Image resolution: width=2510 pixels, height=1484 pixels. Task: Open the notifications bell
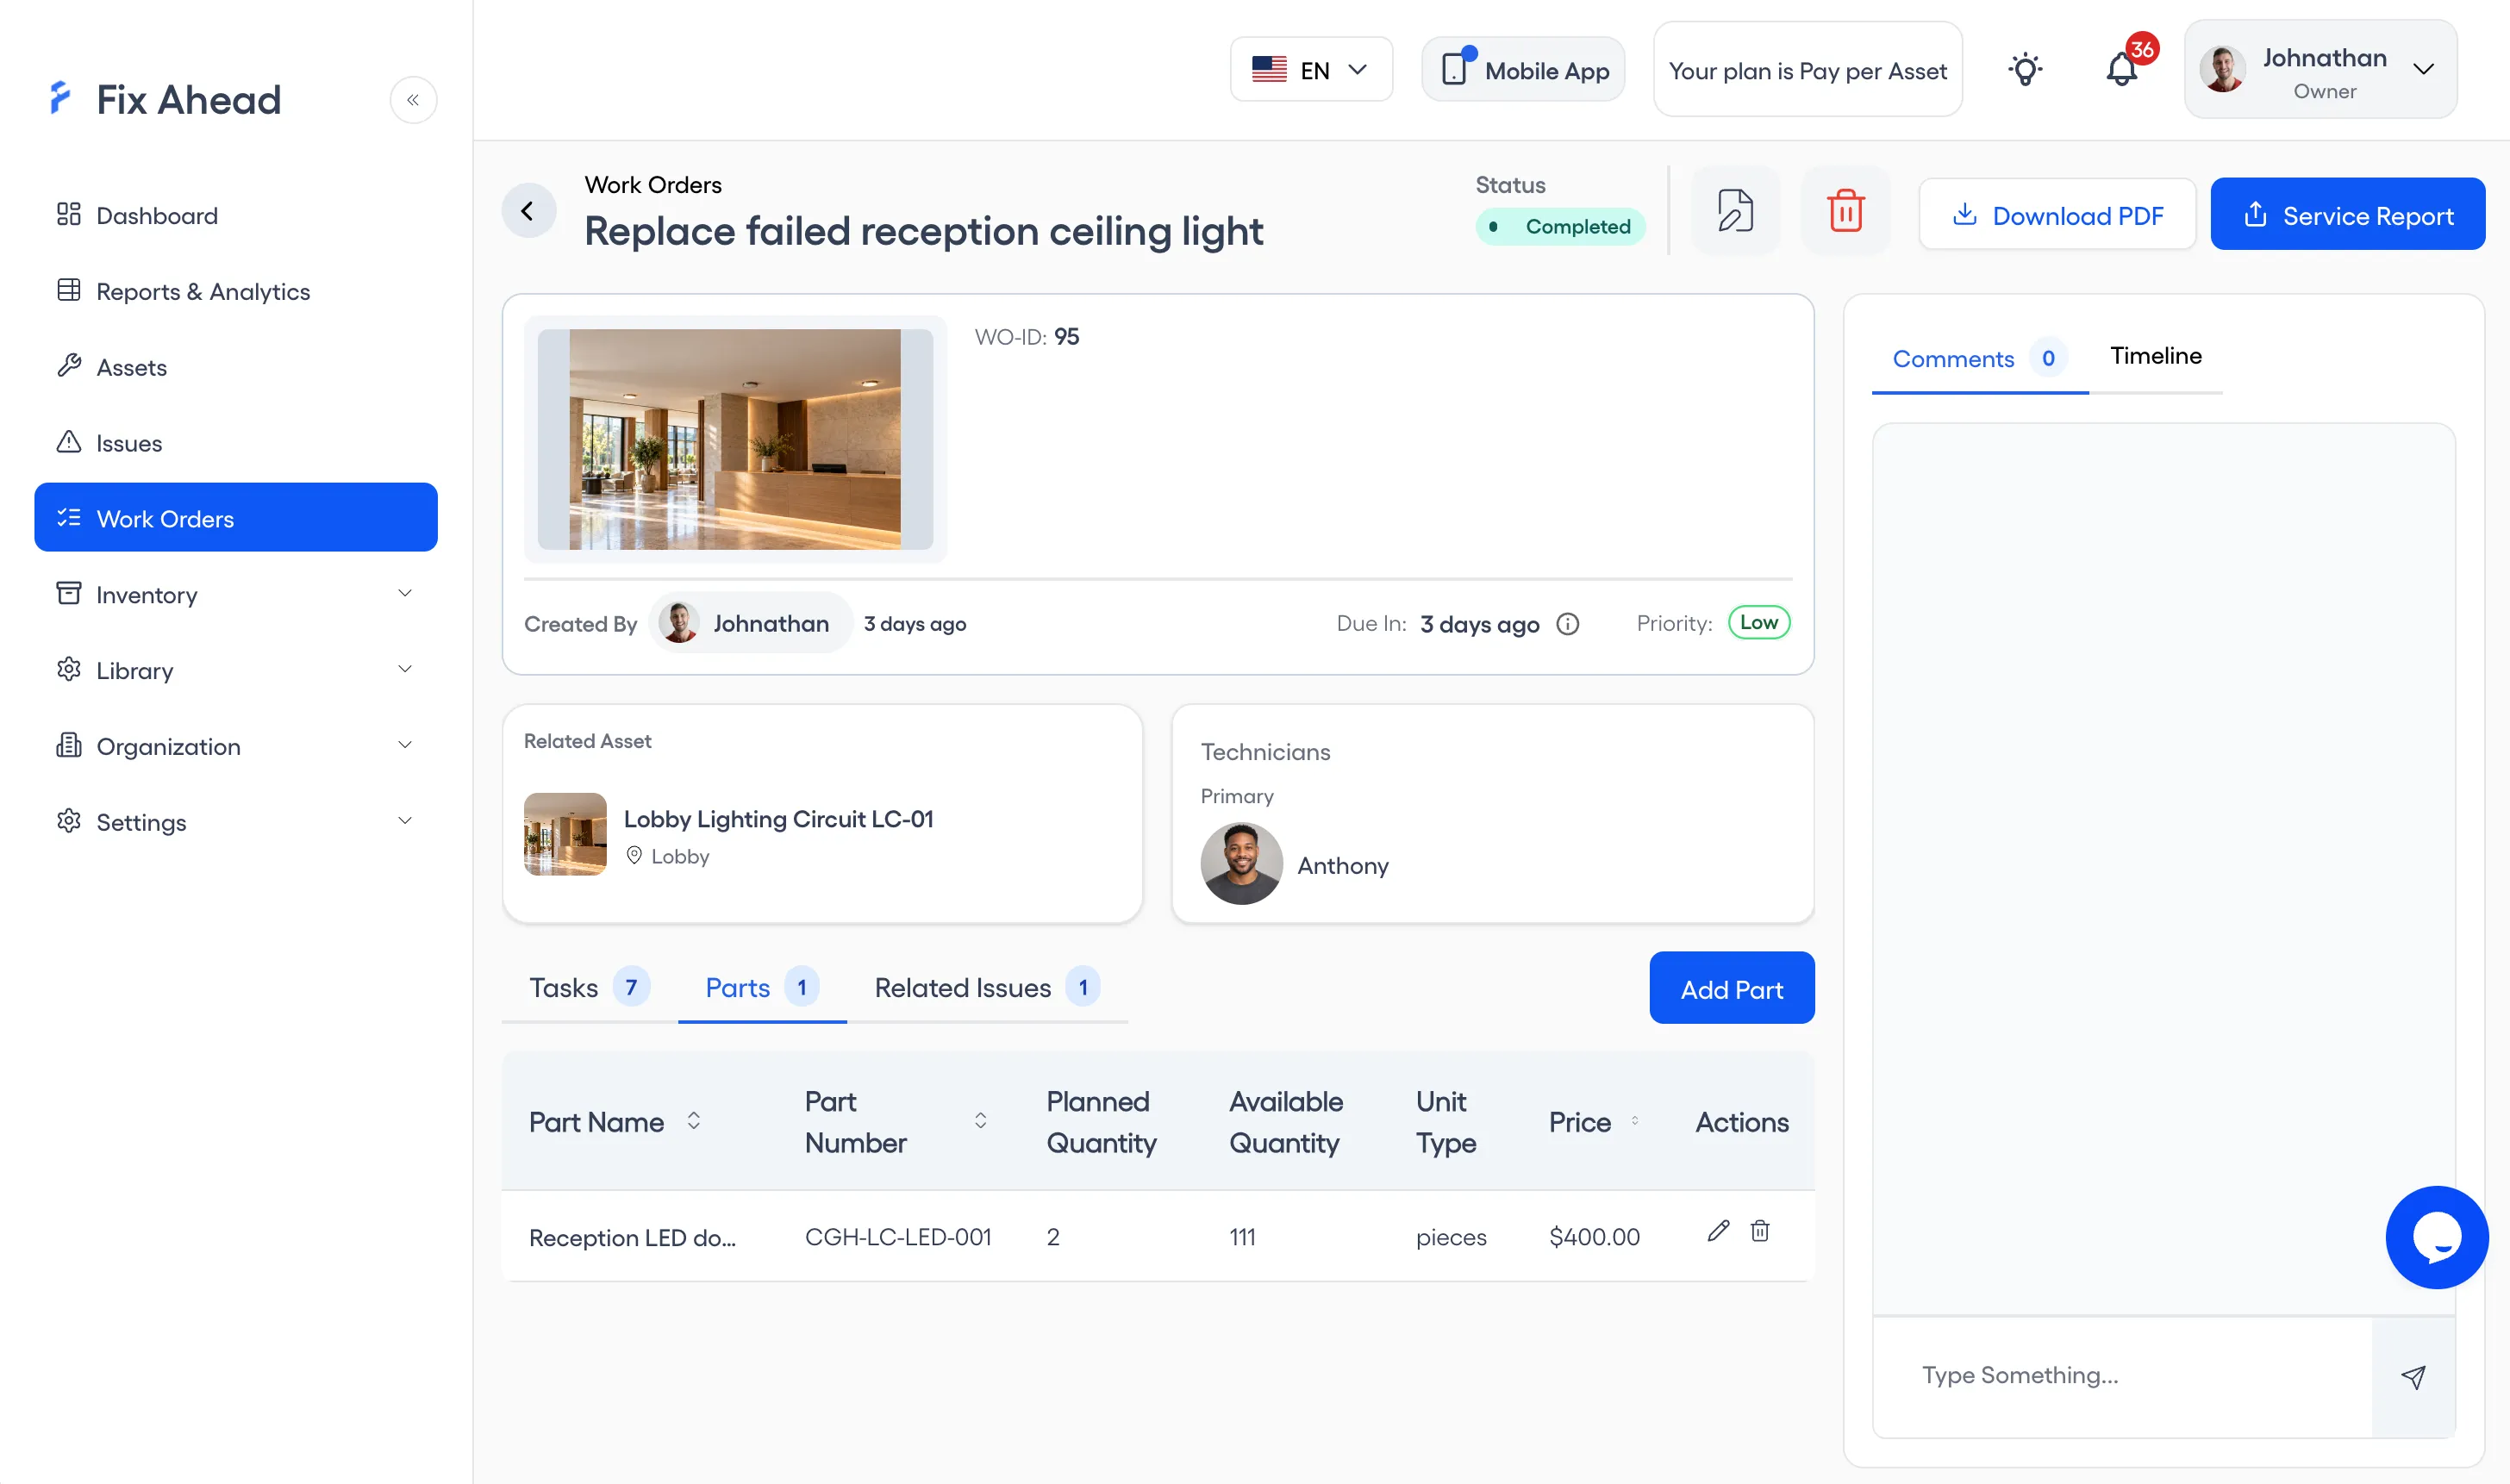[2122, 70]
